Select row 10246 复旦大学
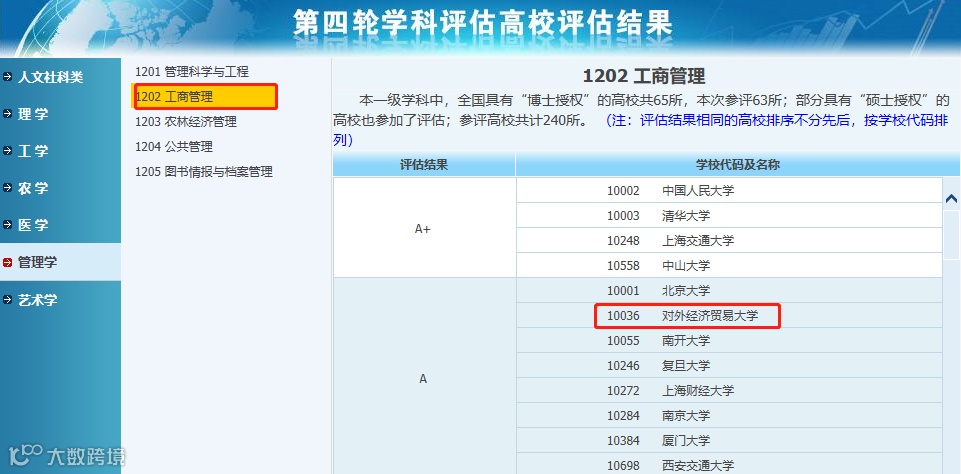This screenshot has height=474, width=961. pos(729,365)
